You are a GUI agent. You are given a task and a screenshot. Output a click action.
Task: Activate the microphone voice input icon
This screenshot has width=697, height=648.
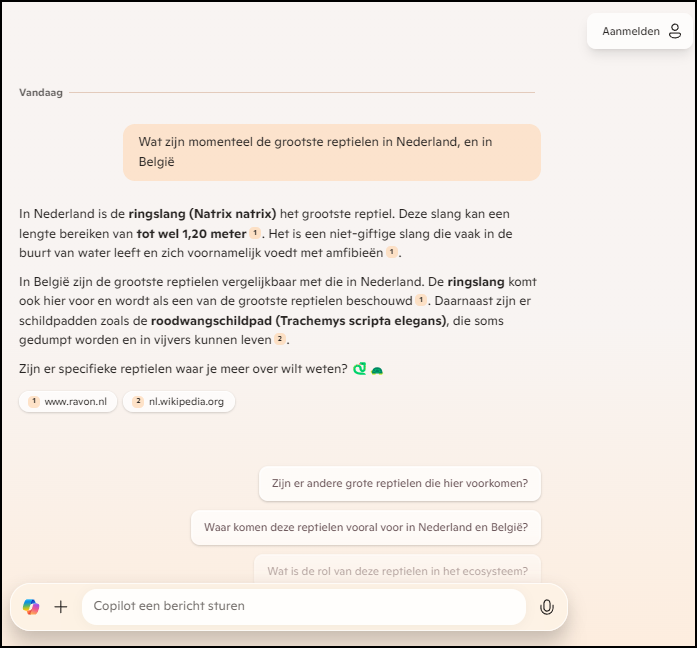pyautogui.click(x=546, y=606)
